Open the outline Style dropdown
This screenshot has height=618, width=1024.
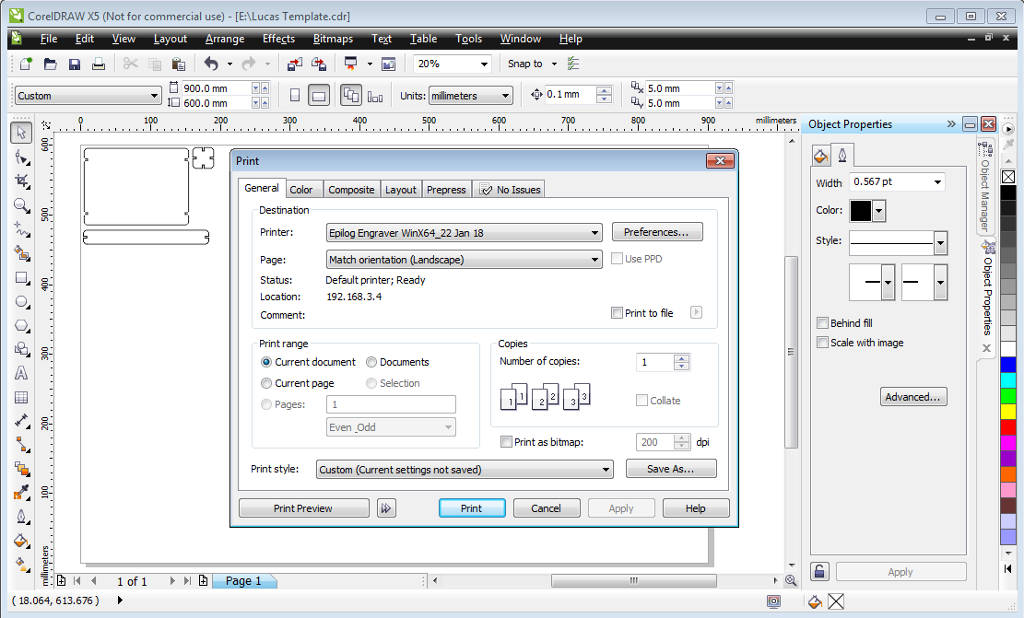940,244
